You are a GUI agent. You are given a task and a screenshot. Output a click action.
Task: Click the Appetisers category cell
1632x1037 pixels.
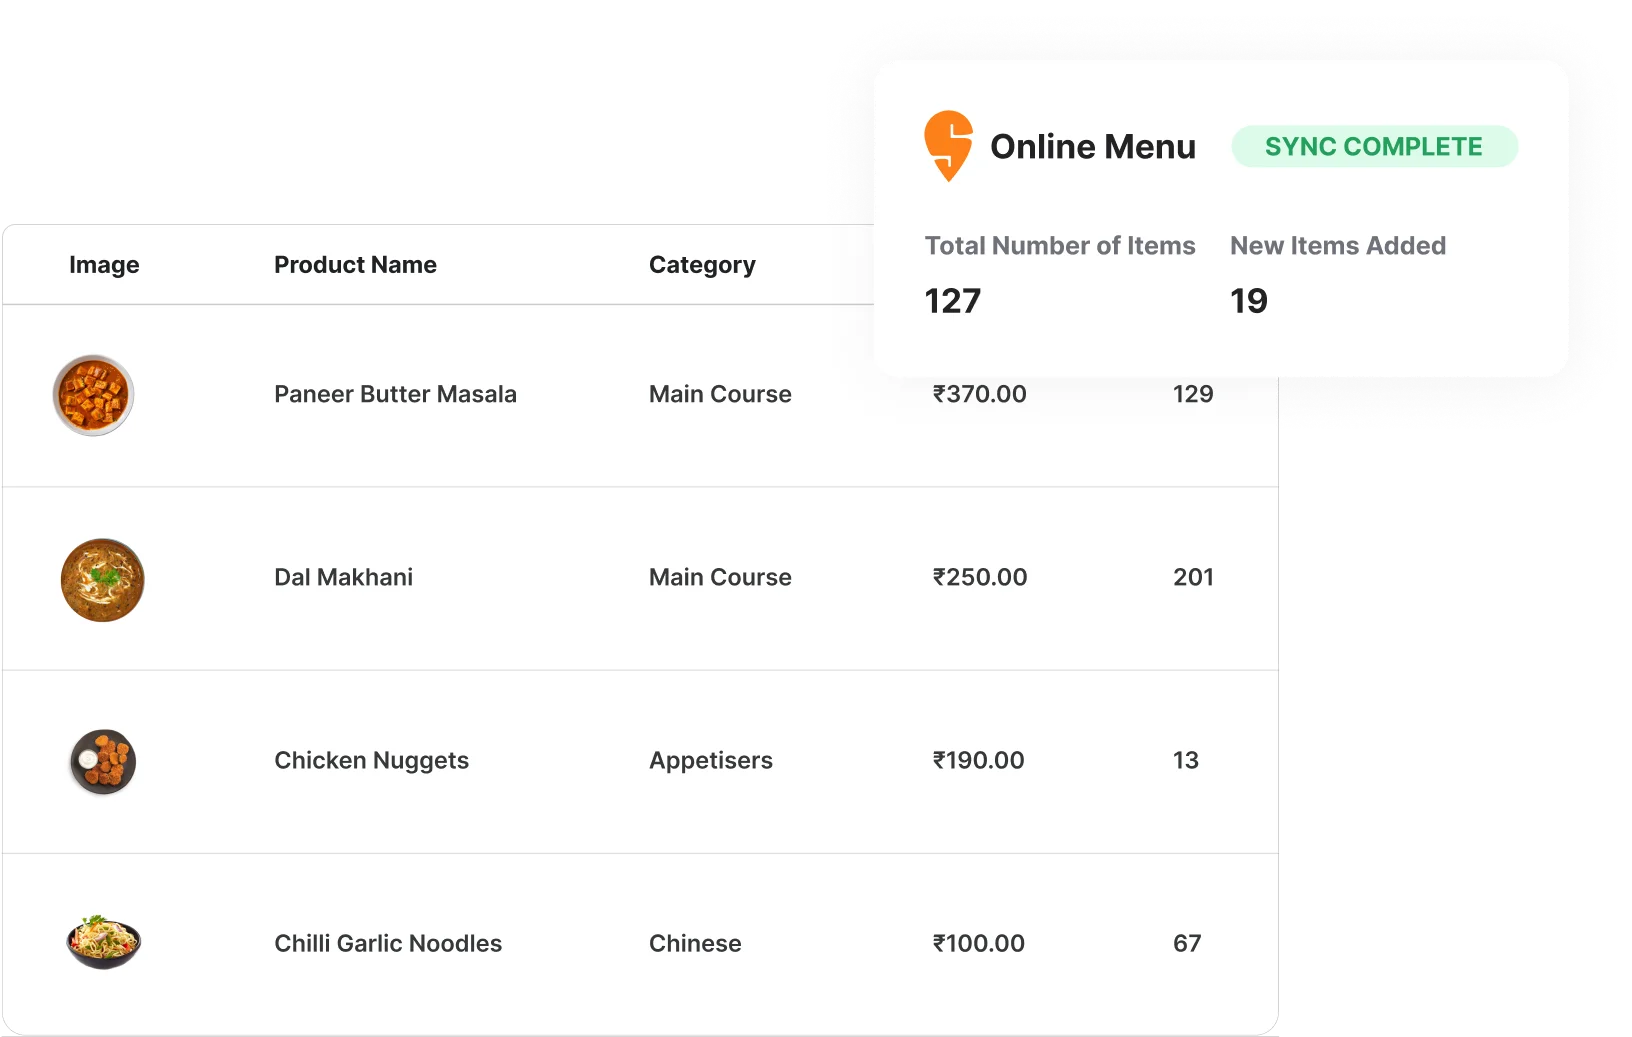(x=710, y=760)
